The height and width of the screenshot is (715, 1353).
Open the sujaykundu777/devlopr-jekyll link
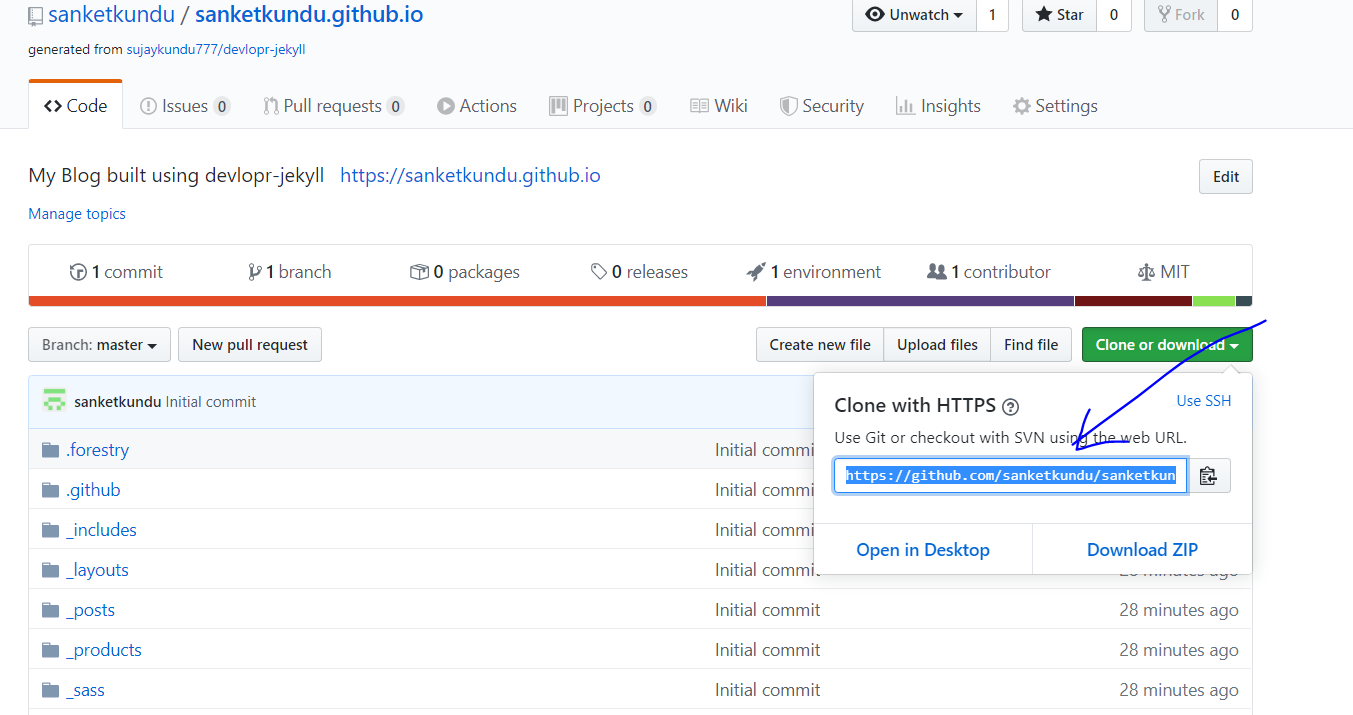[215, 47]
